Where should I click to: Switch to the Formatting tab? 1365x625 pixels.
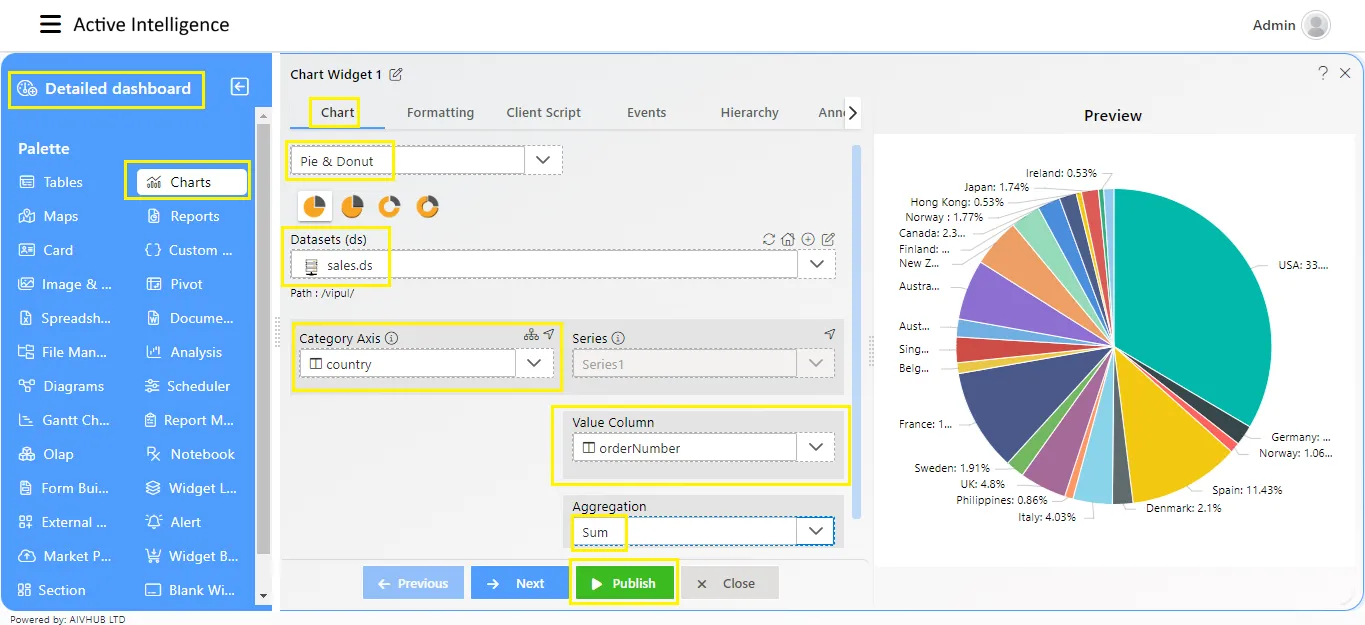click(x=440, y=112)
